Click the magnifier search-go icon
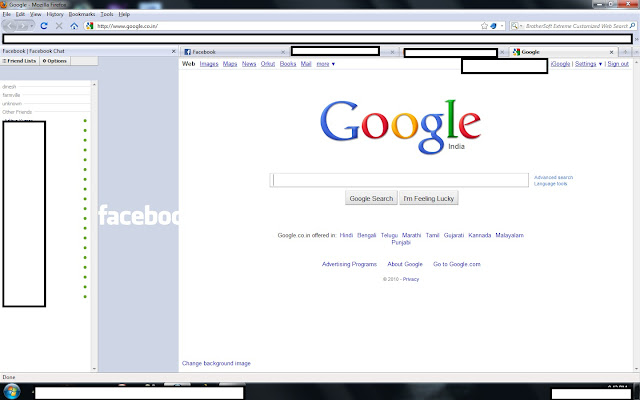The height and width of the screenshot is (400, 640). tap(633, 26)
